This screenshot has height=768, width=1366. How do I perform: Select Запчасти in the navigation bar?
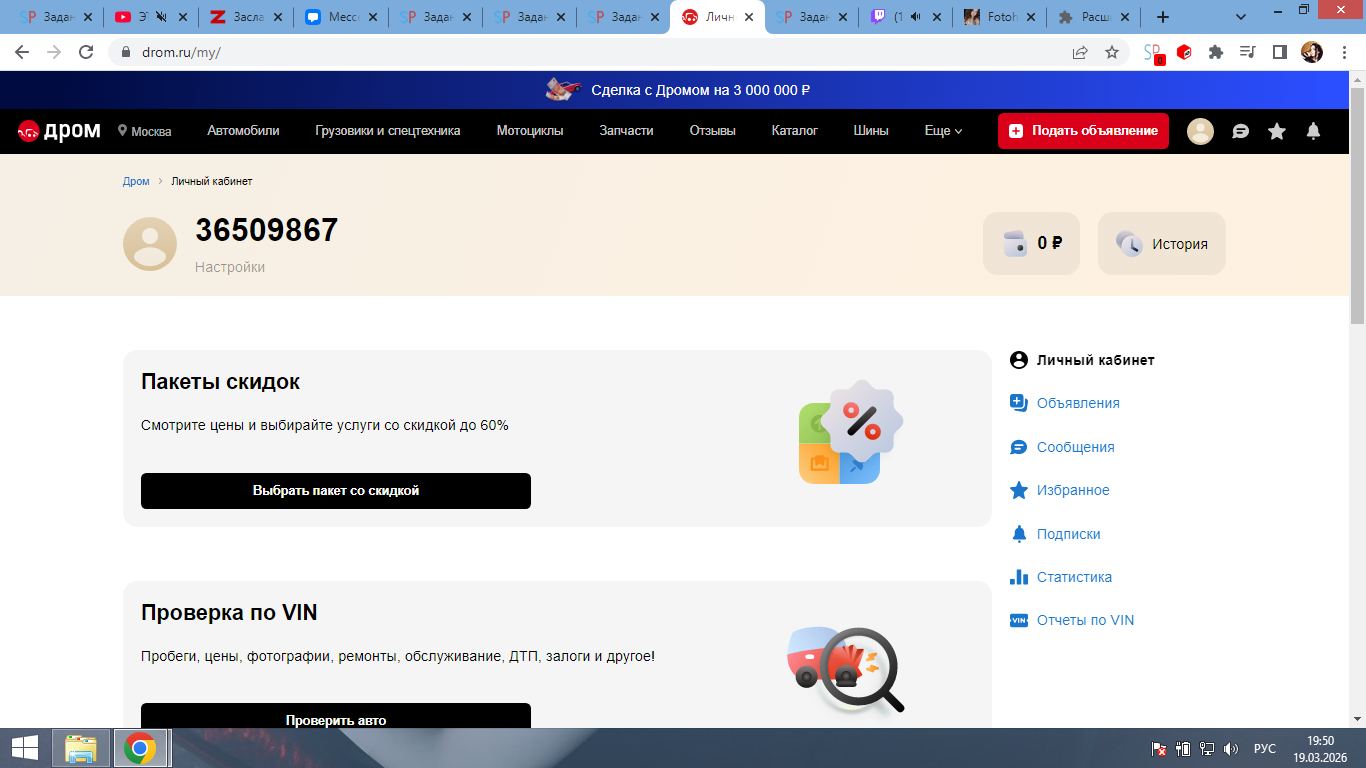click(x=626, y=131)
